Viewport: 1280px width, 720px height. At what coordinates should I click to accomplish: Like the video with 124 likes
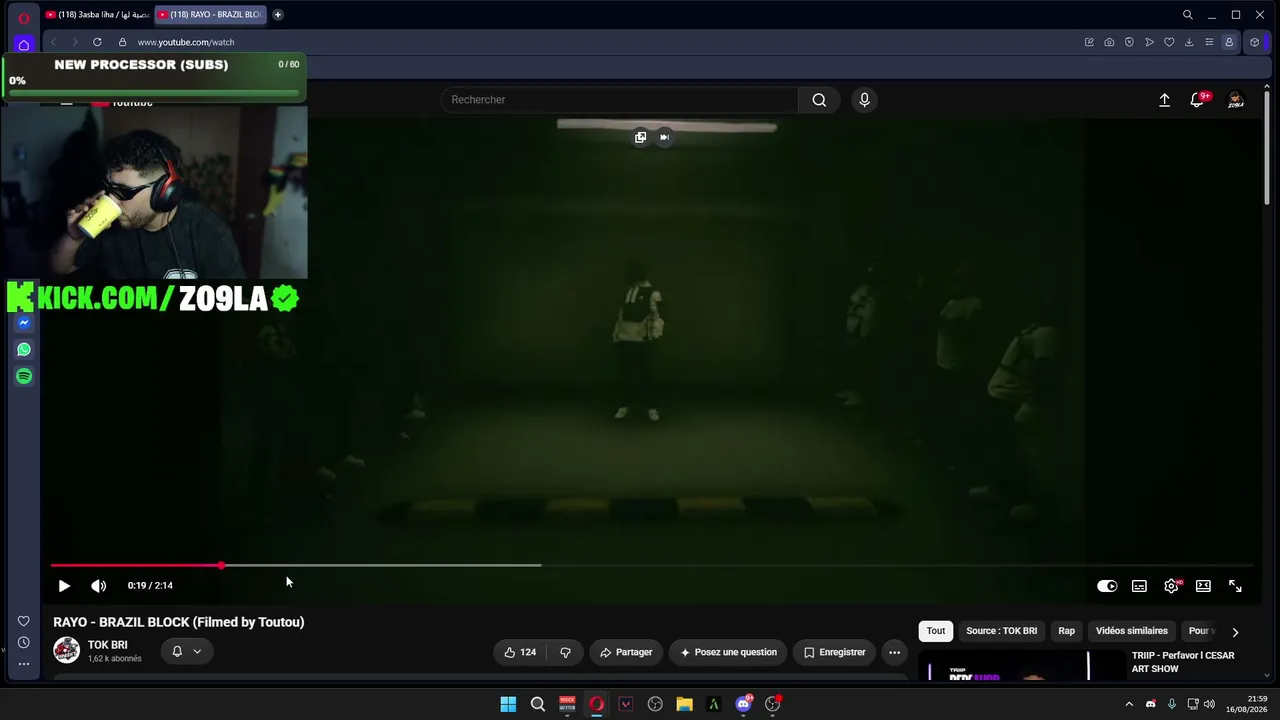[520, 652]
